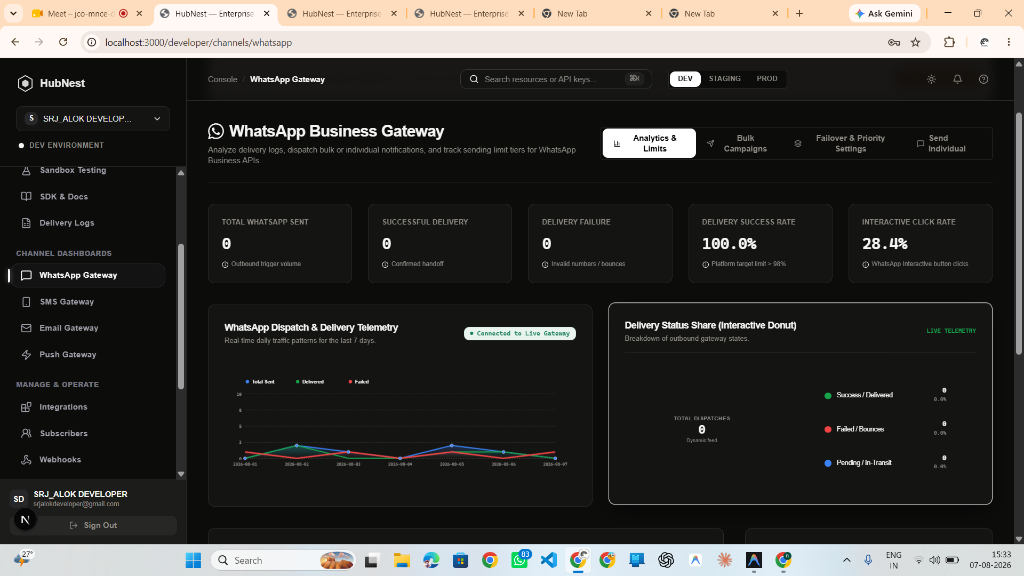Click the Connected to Live Gateway badge
Viewport: 1024px width, 576px height.
click(x=520, y=333)
